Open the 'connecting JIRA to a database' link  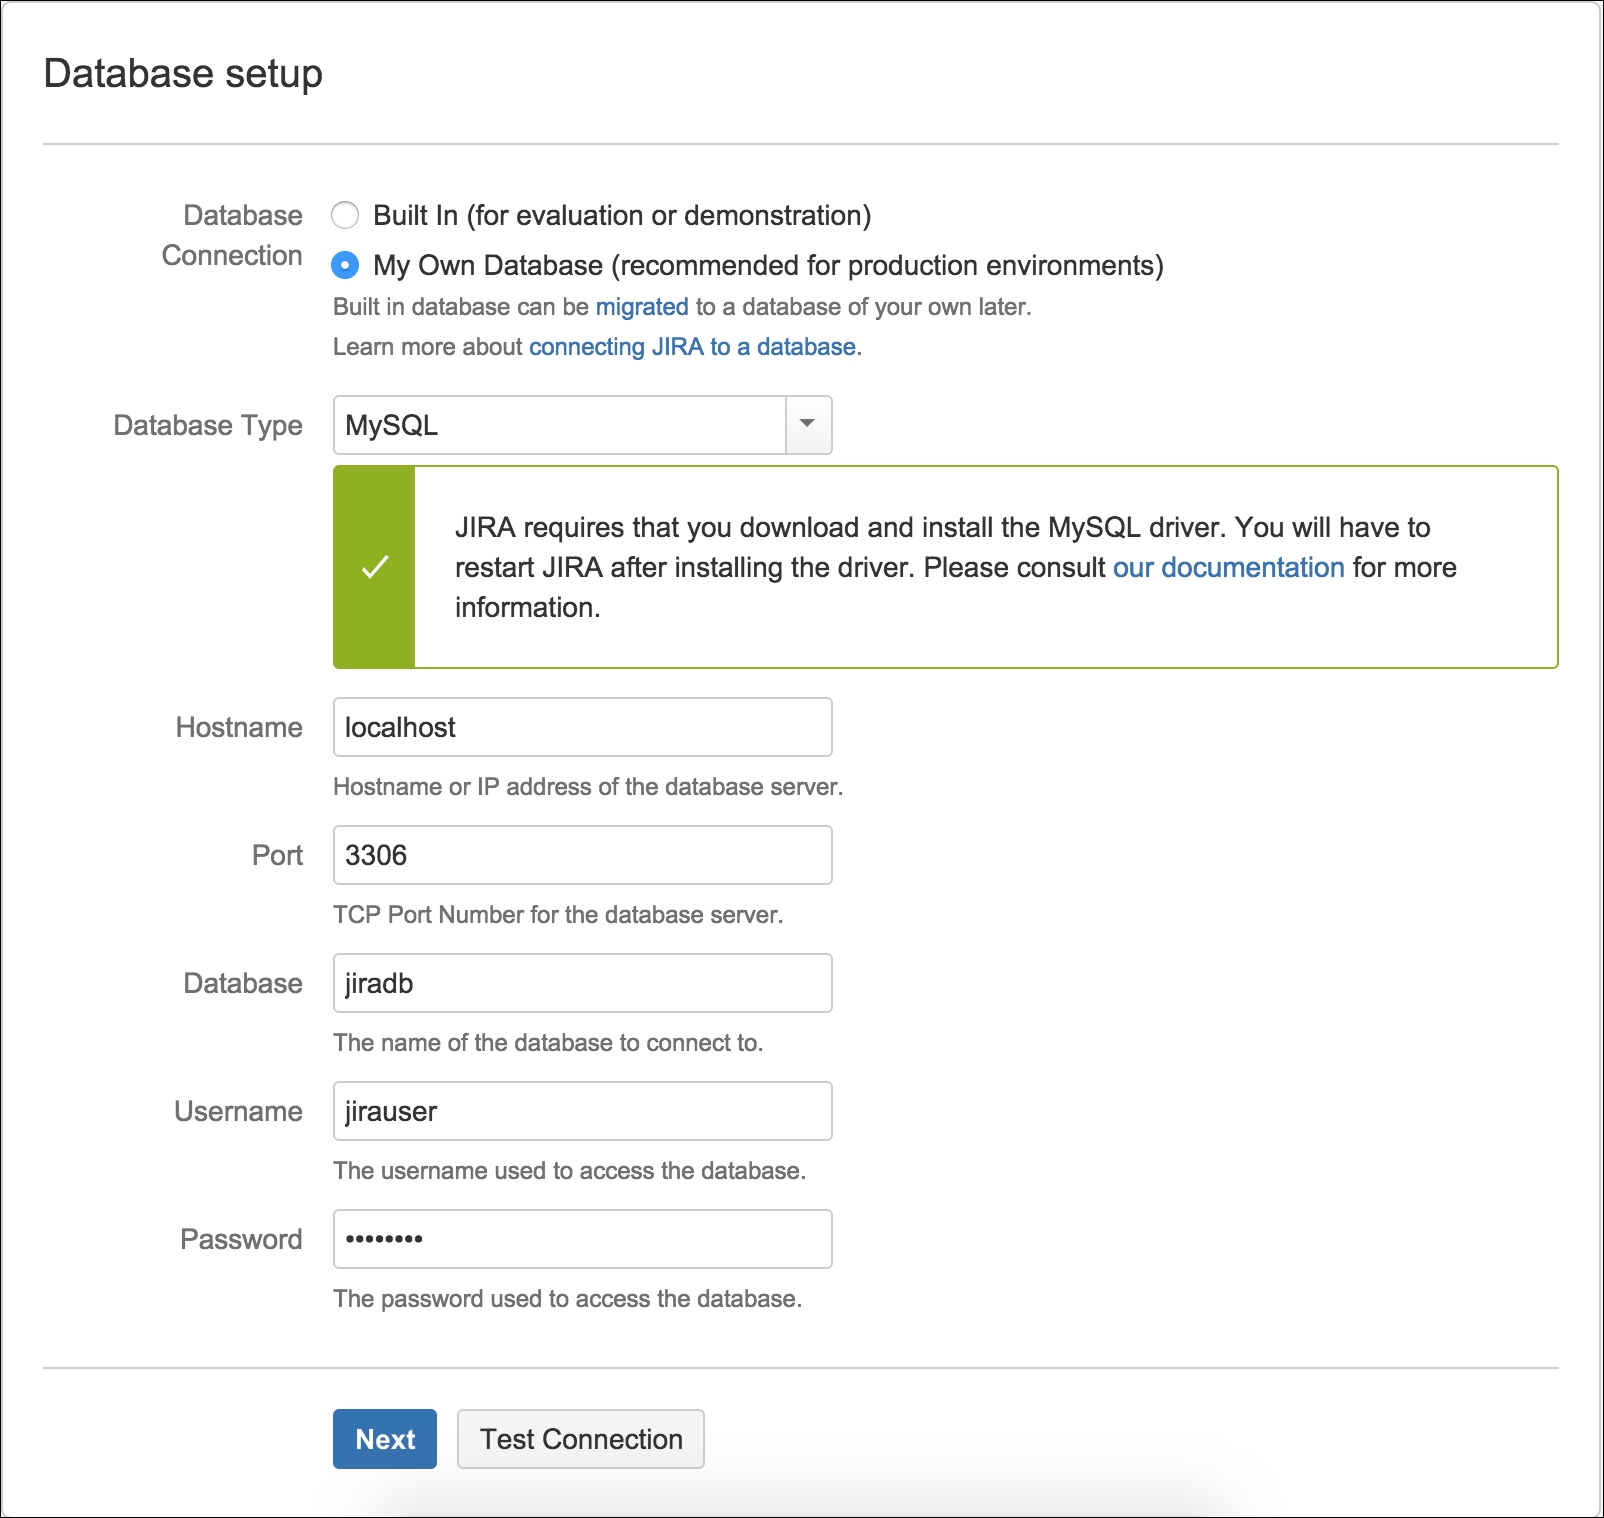tap(692, 346)
